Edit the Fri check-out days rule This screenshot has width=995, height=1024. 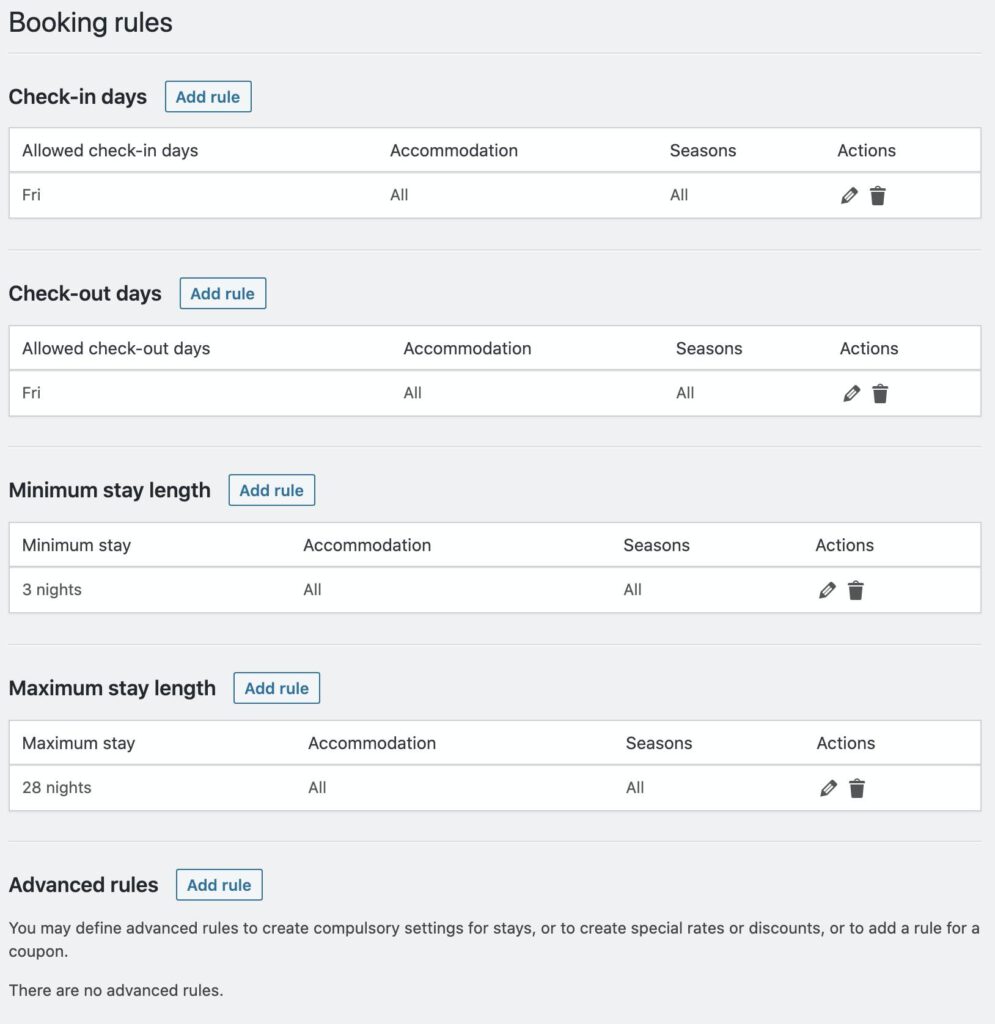click(x=851, y=393)
